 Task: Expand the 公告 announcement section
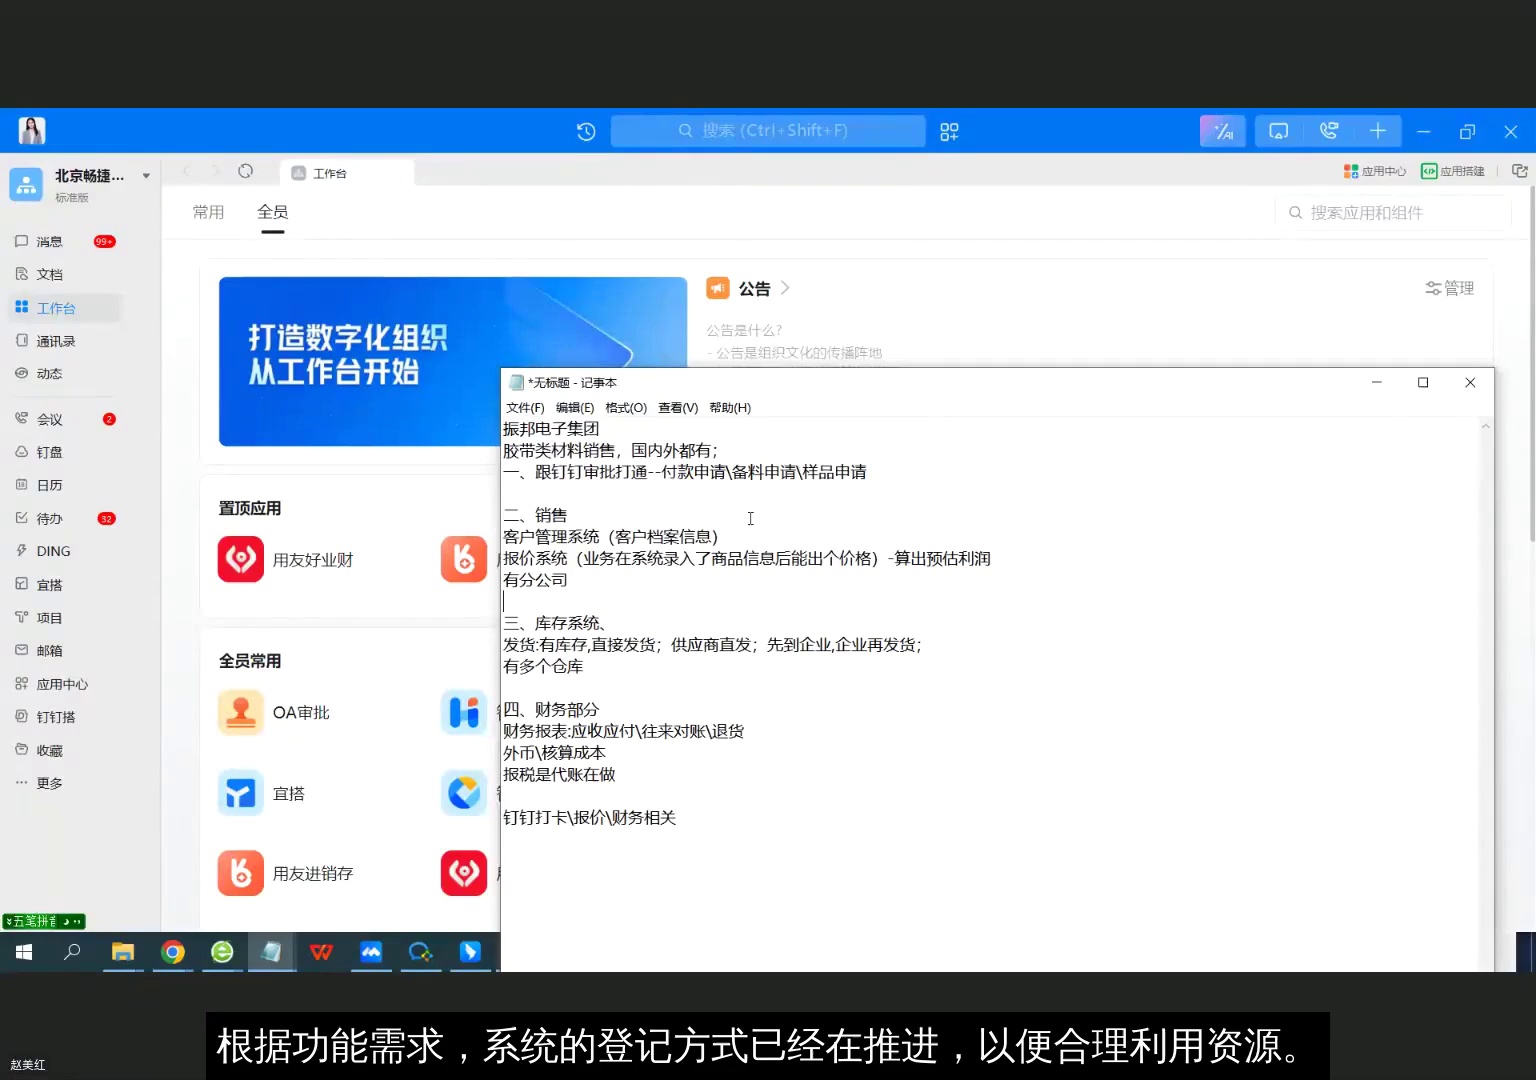pyautogui.click(x=786, y=288)
